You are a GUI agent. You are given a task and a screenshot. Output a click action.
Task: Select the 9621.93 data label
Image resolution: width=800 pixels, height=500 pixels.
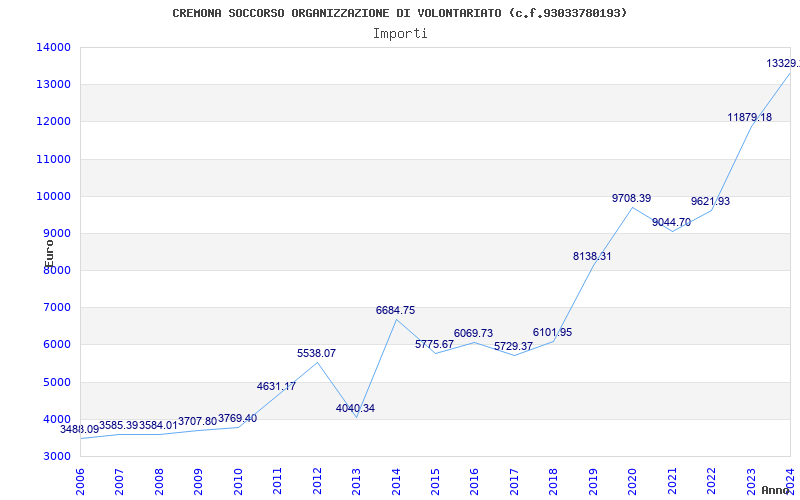(x=710, y=201)
